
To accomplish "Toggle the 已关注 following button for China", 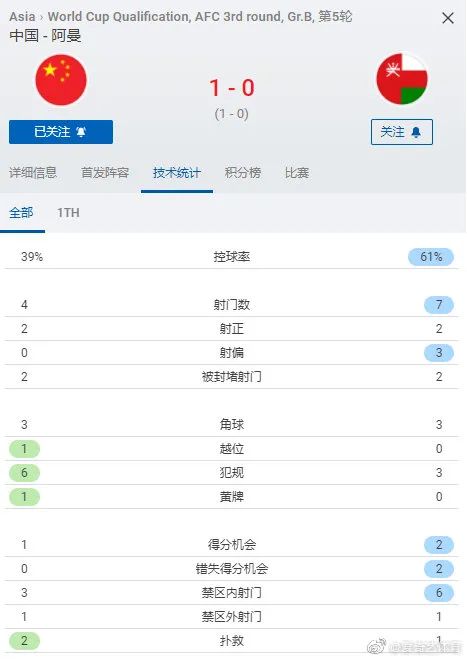I will click(x=61, y=132).
